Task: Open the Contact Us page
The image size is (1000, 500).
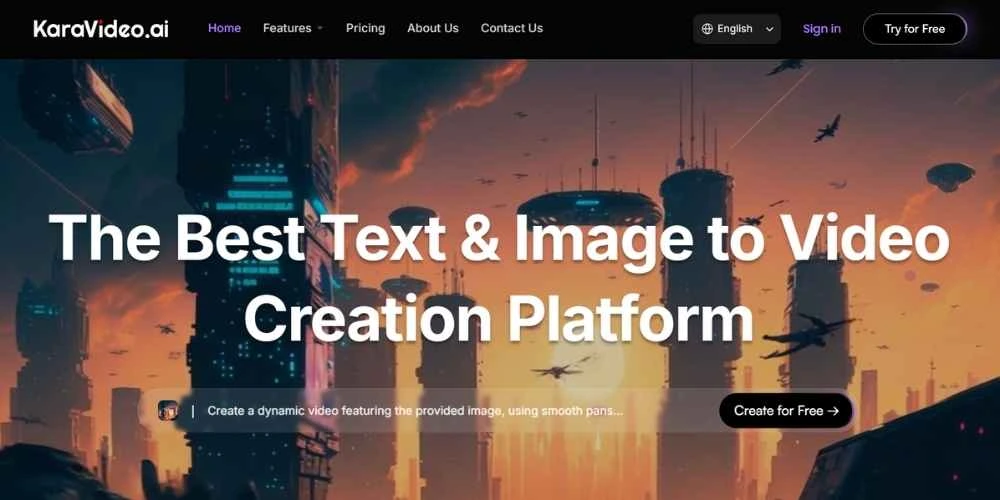Action: pos(512,28)
